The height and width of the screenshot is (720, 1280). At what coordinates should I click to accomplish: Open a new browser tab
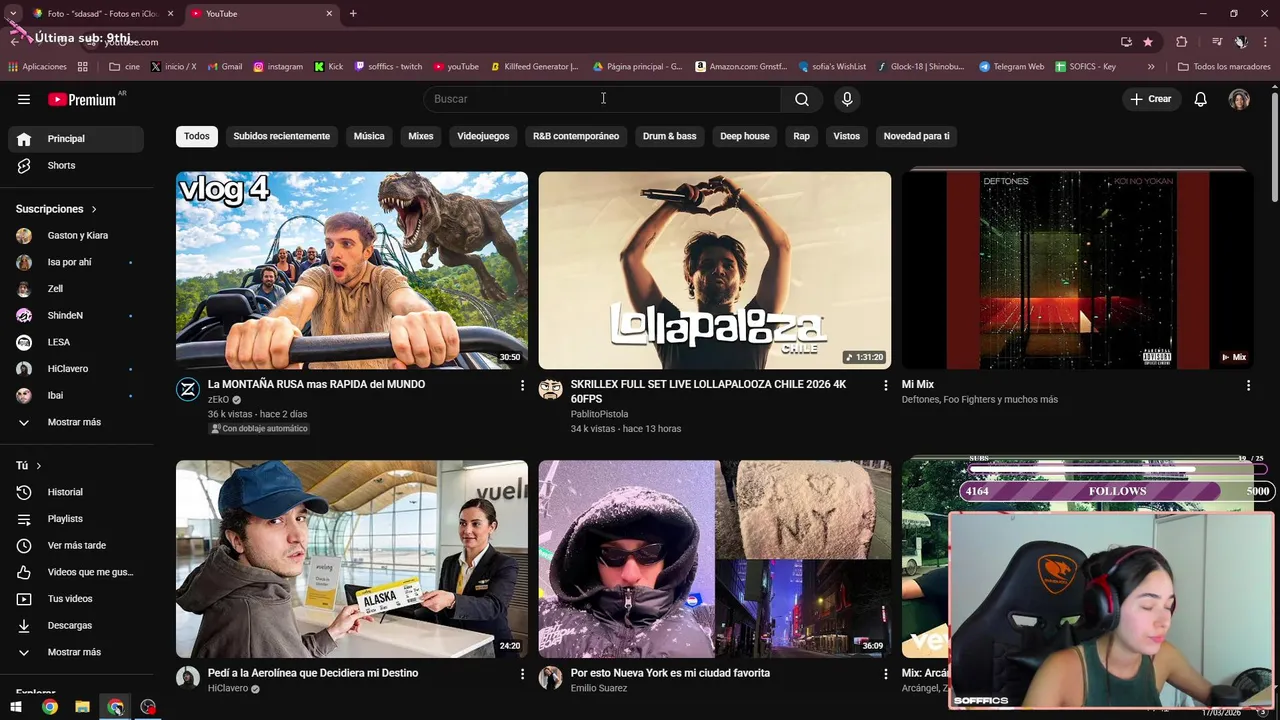353,14
